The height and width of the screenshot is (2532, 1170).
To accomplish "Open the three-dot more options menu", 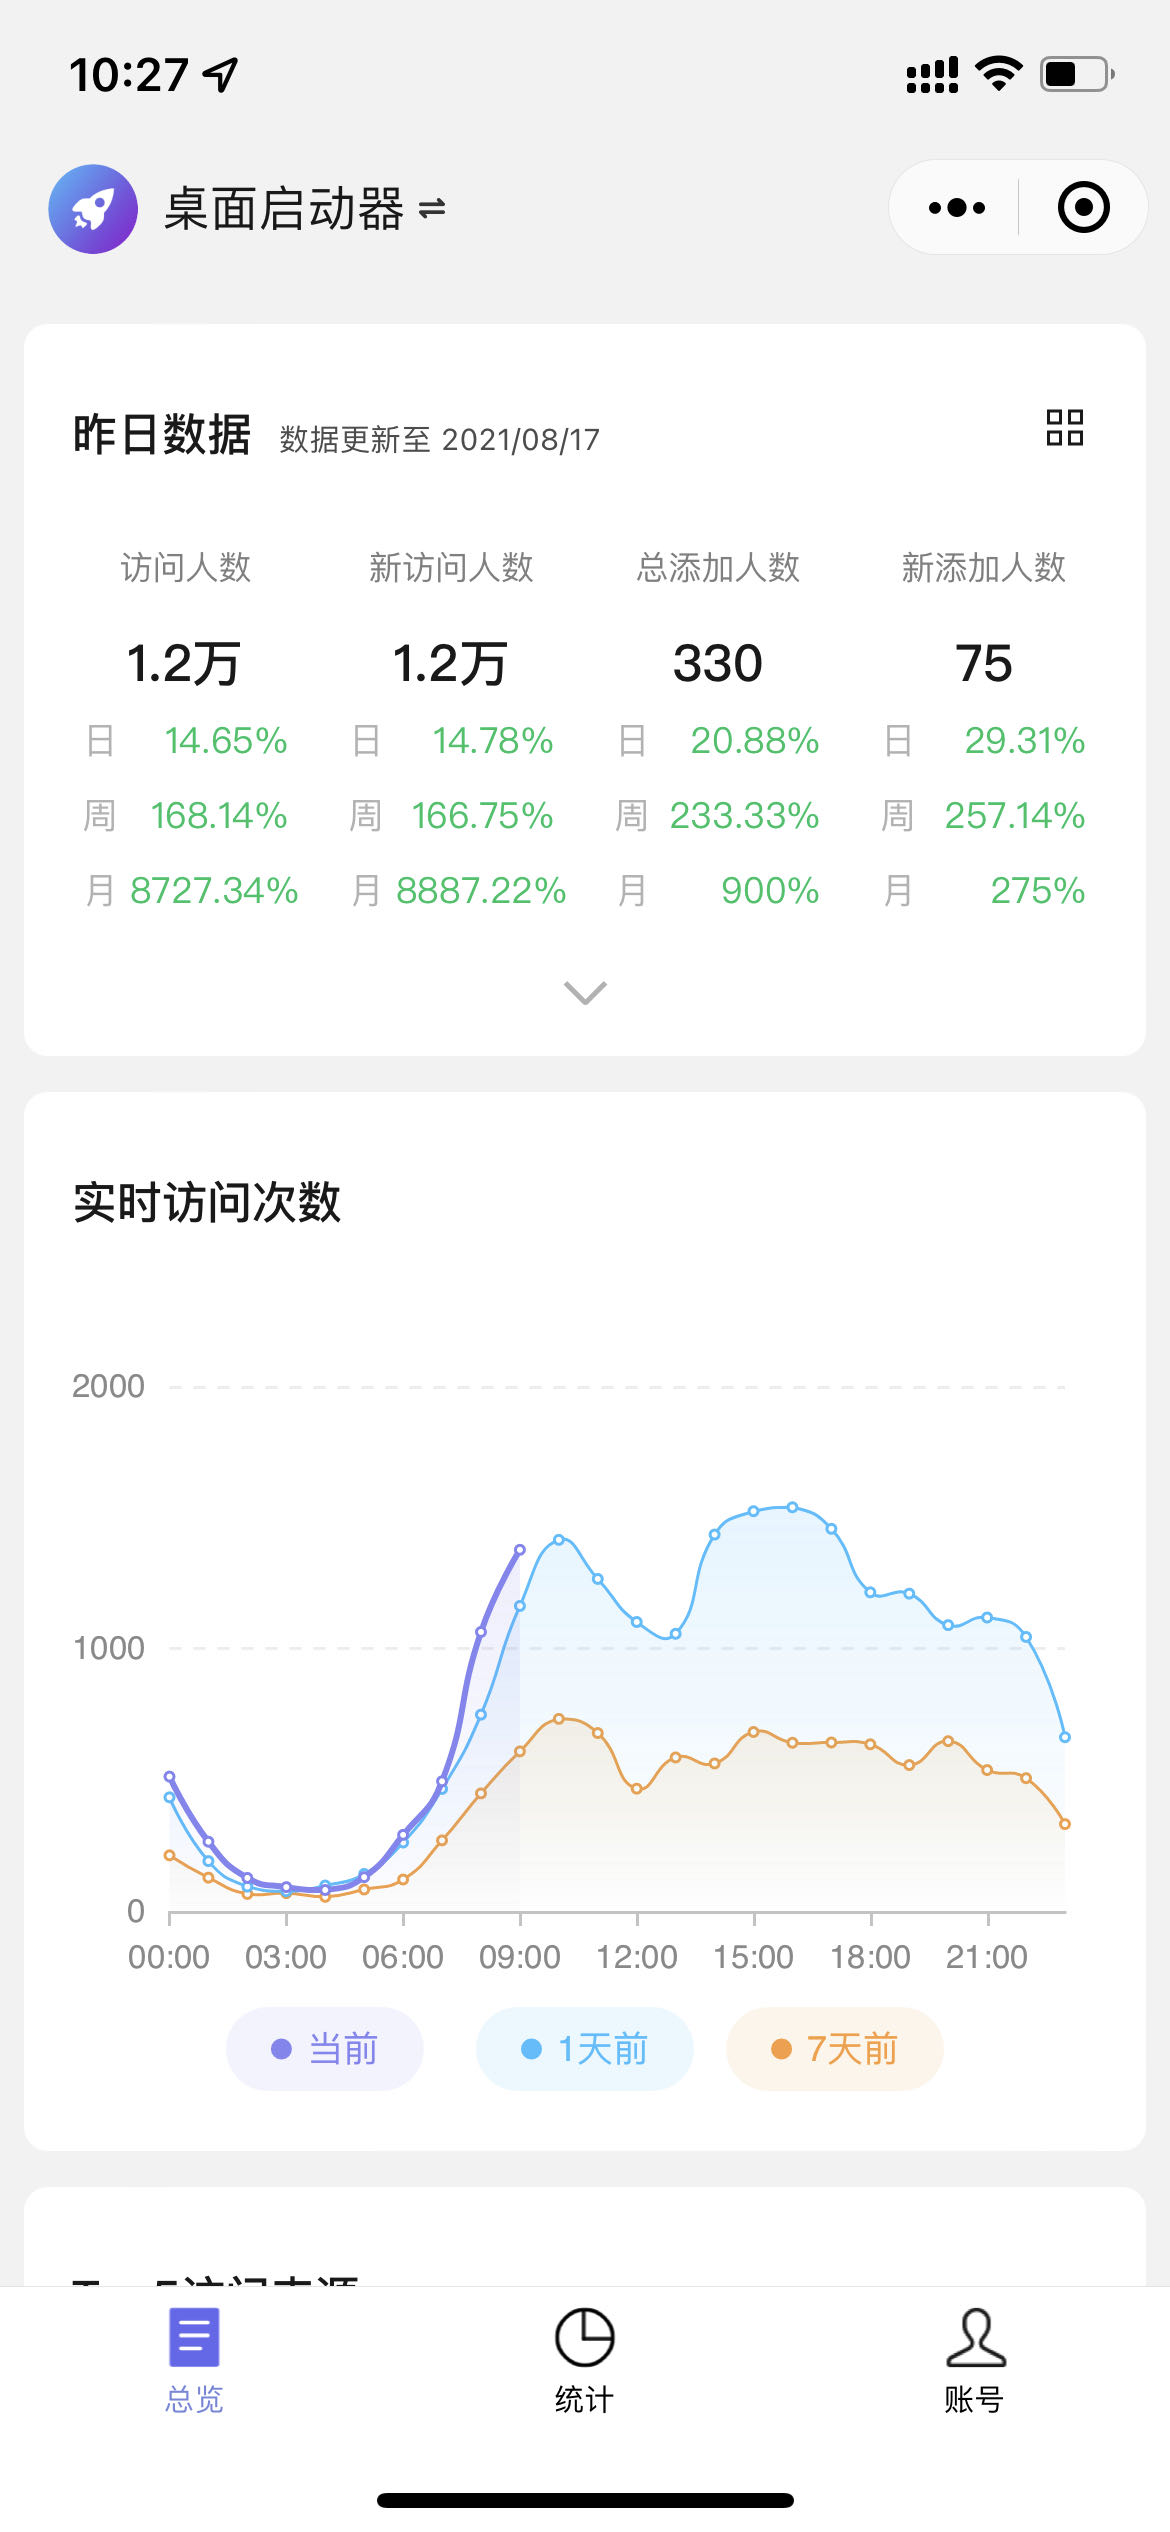I will point(956,208).
